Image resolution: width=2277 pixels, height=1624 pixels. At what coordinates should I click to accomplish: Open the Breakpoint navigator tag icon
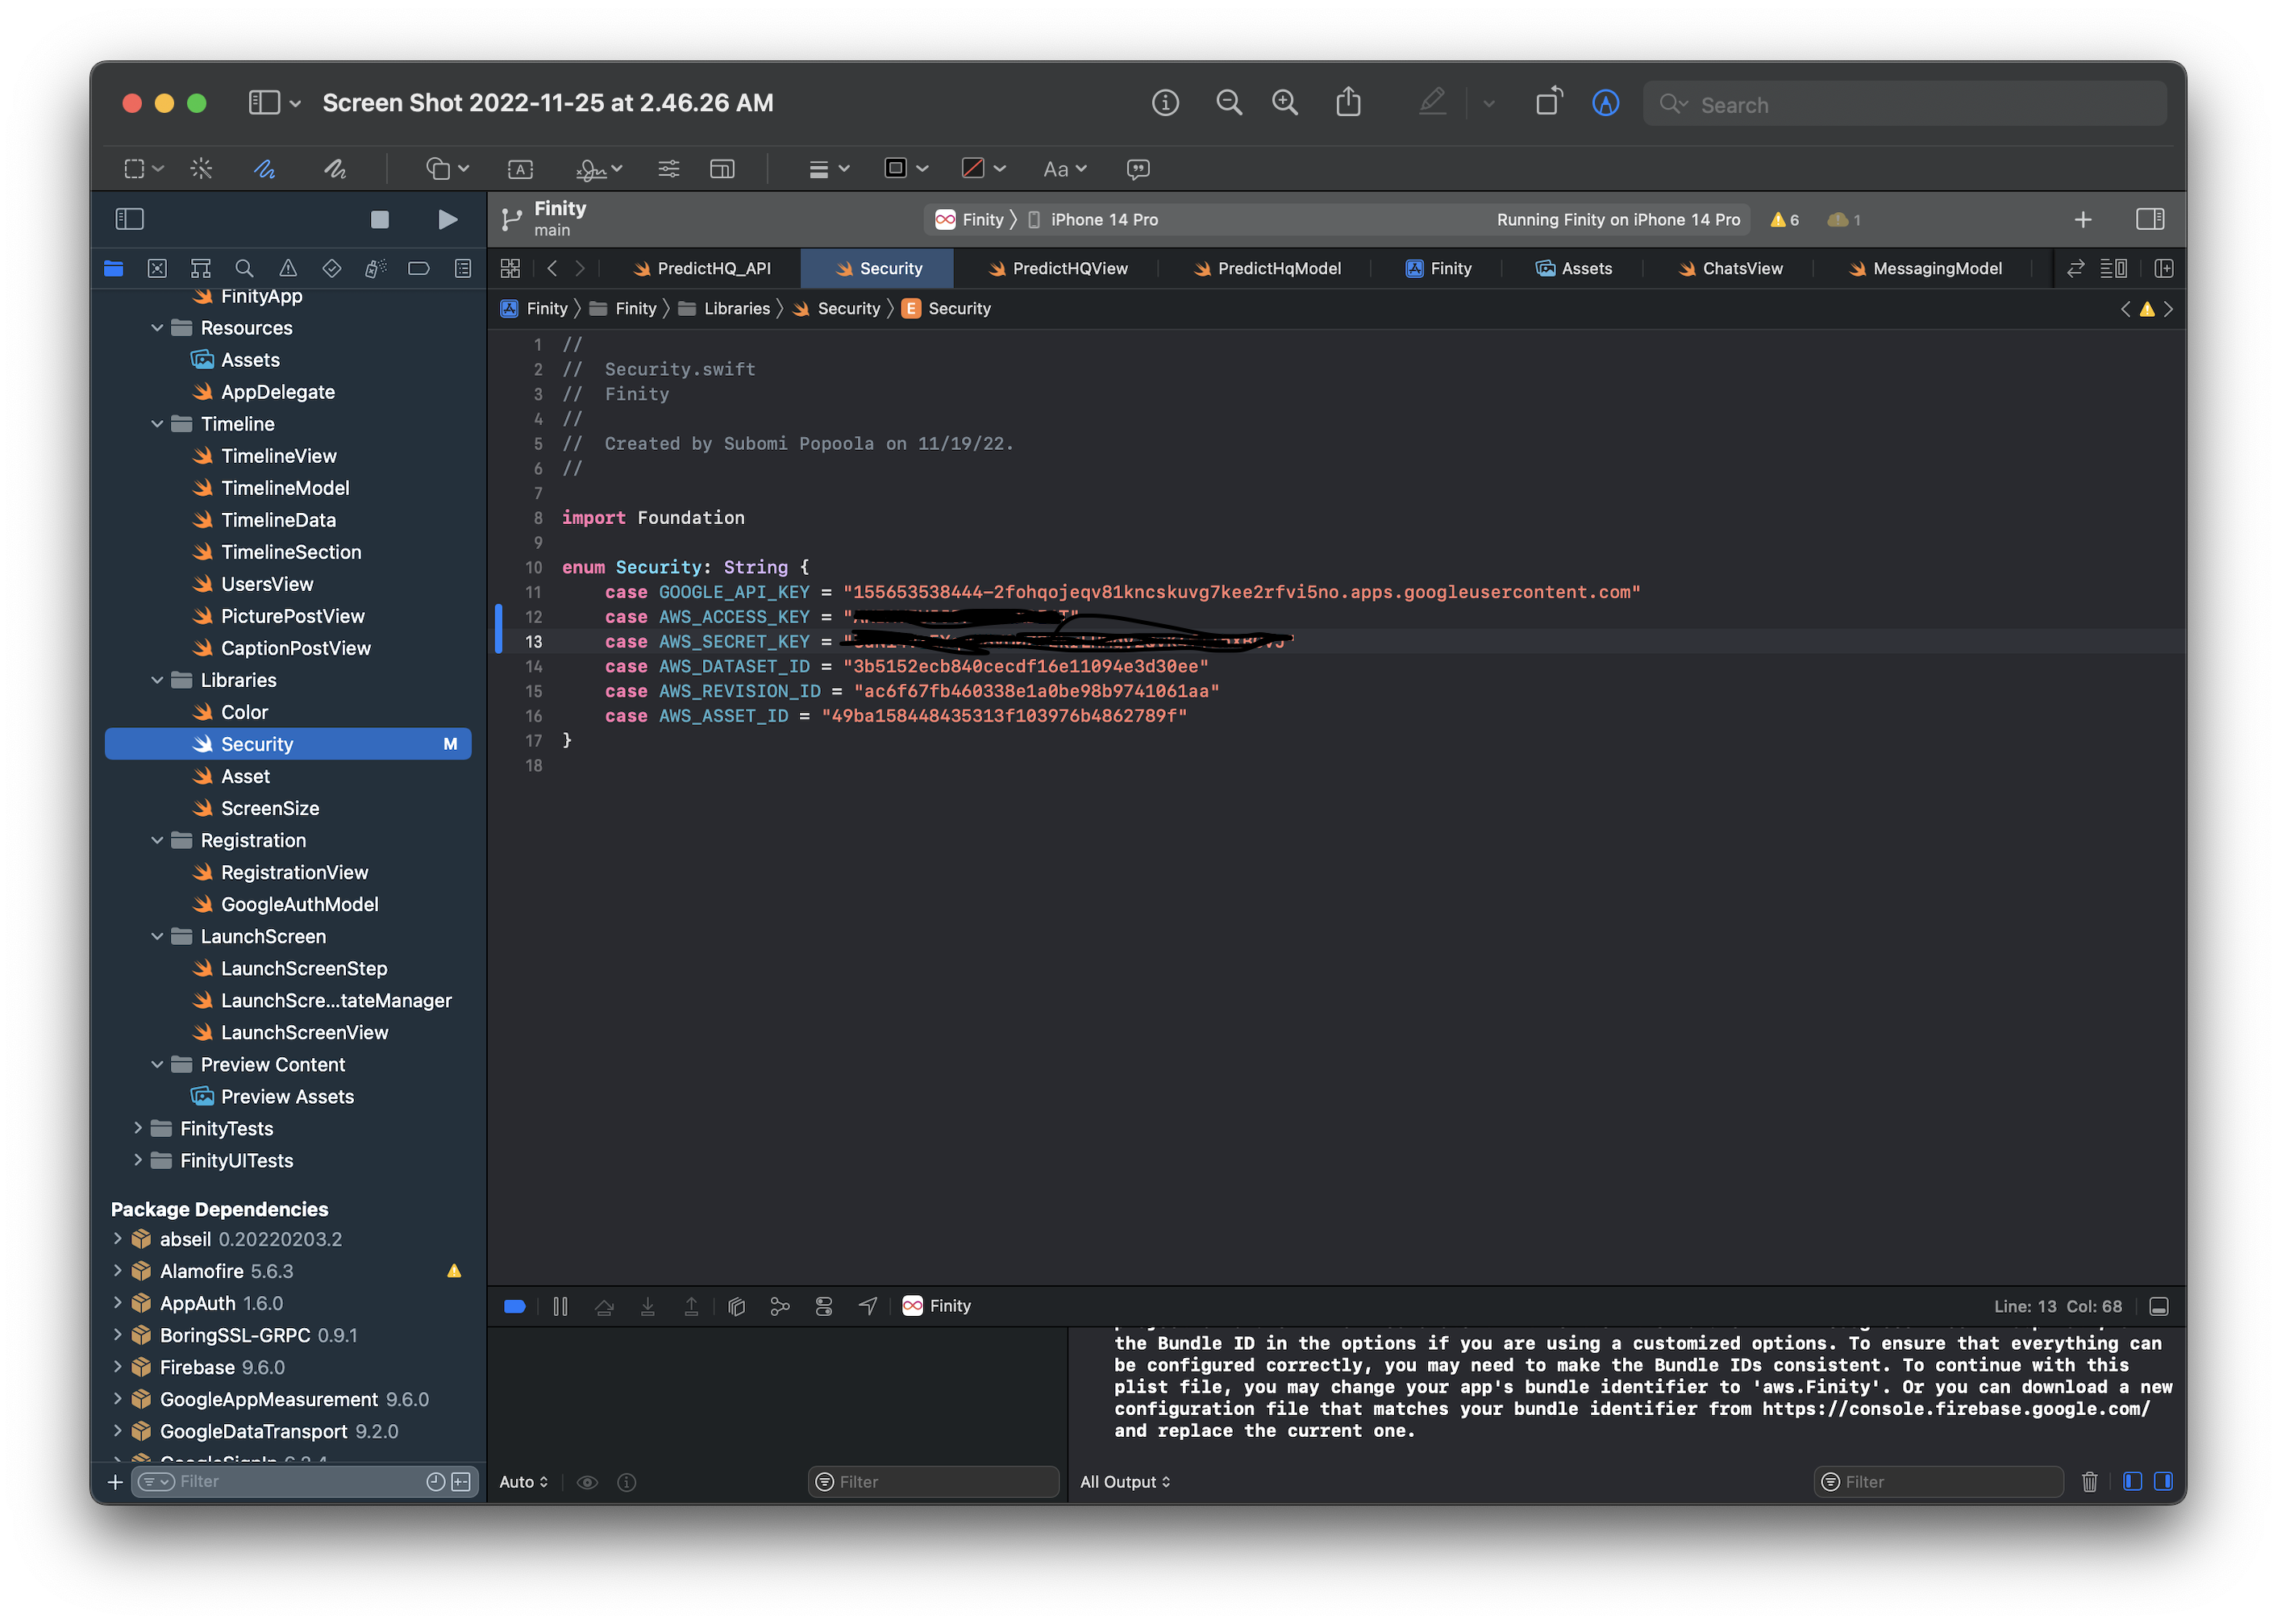click(x=419, y=268)
